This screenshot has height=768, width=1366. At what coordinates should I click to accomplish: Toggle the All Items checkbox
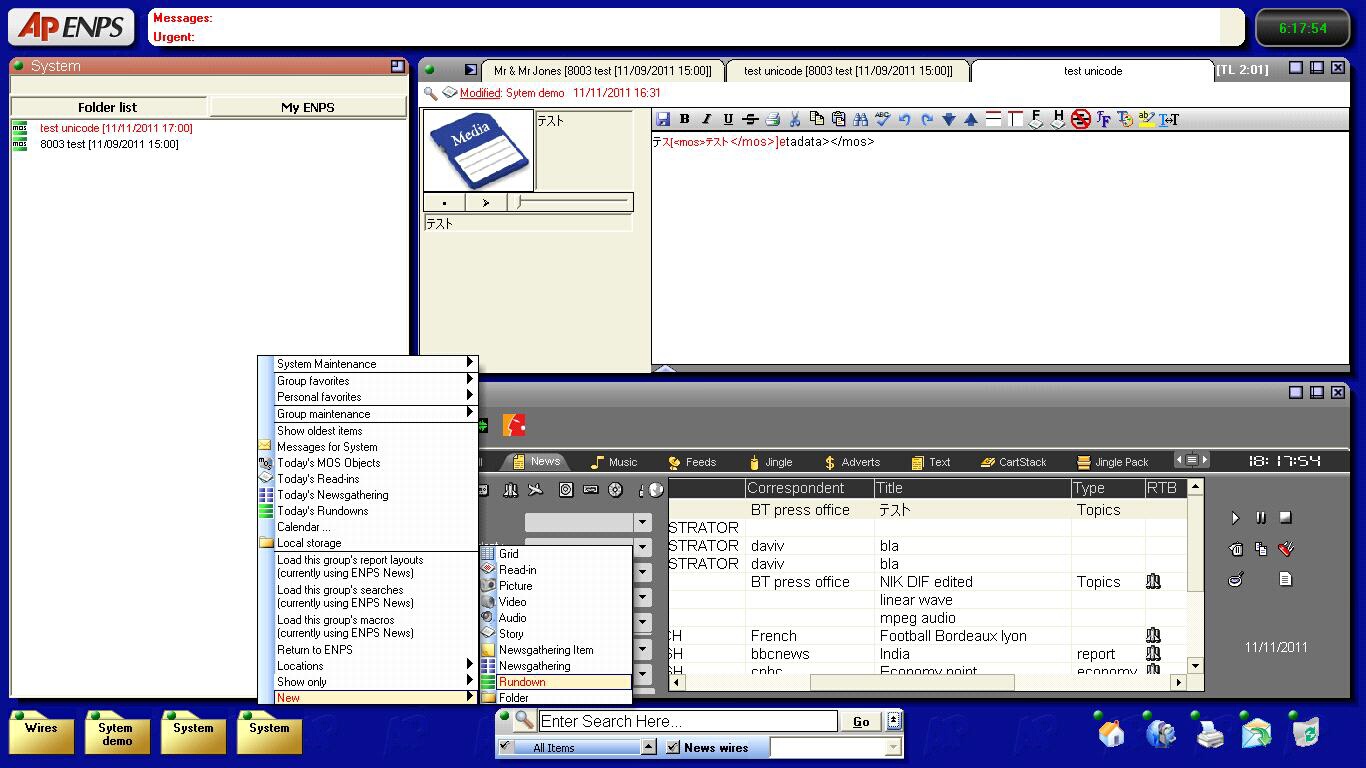pos(505,747)
